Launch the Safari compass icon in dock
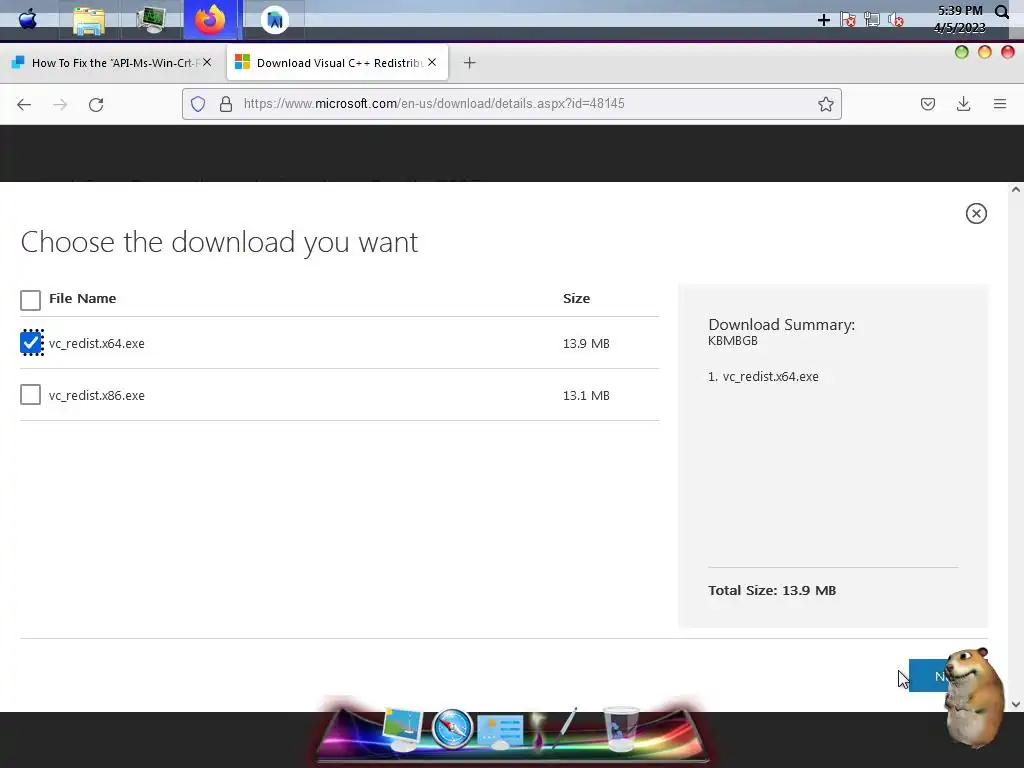 [x=452, y=727]
